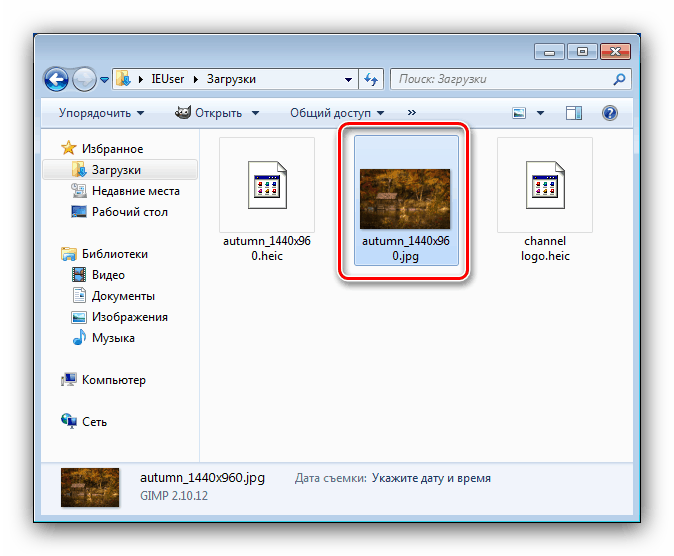Click the Рабочий стол desktop icon
The image size is (674, 556).
pyautogui.click(x=79, y=212)
